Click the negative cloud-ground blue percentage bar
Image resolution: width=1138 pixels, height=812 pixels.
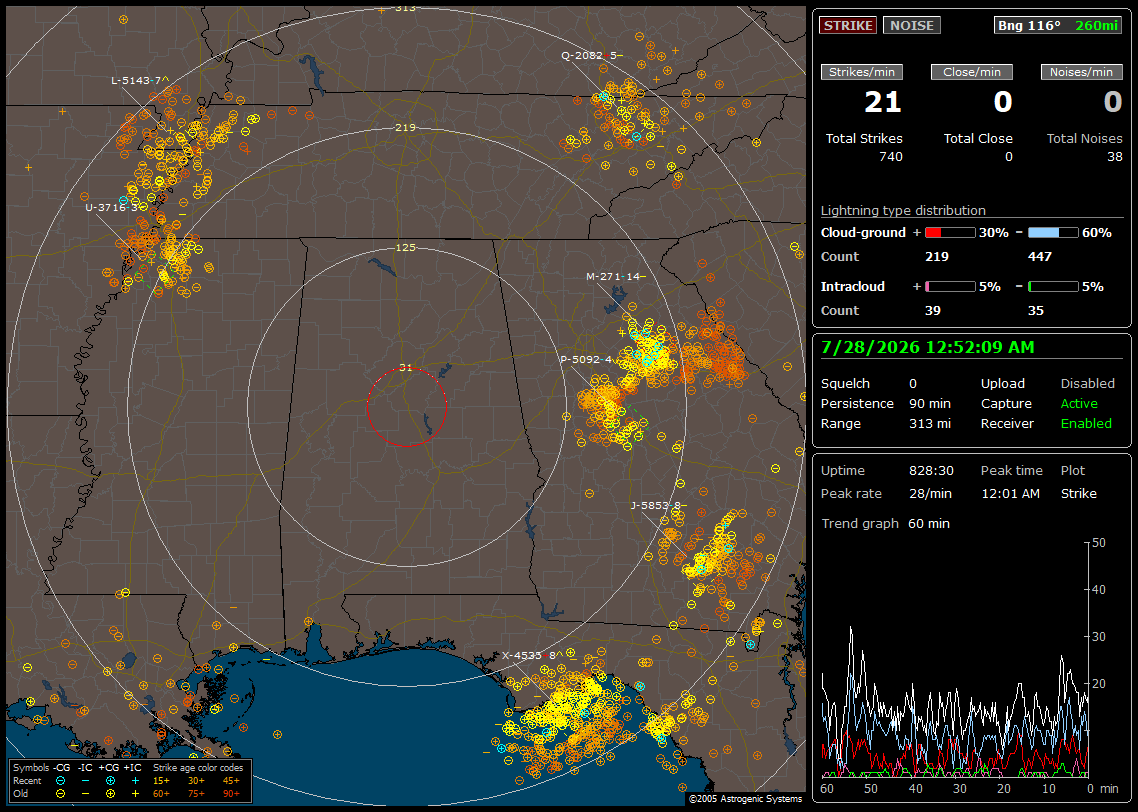point(1053,233)
